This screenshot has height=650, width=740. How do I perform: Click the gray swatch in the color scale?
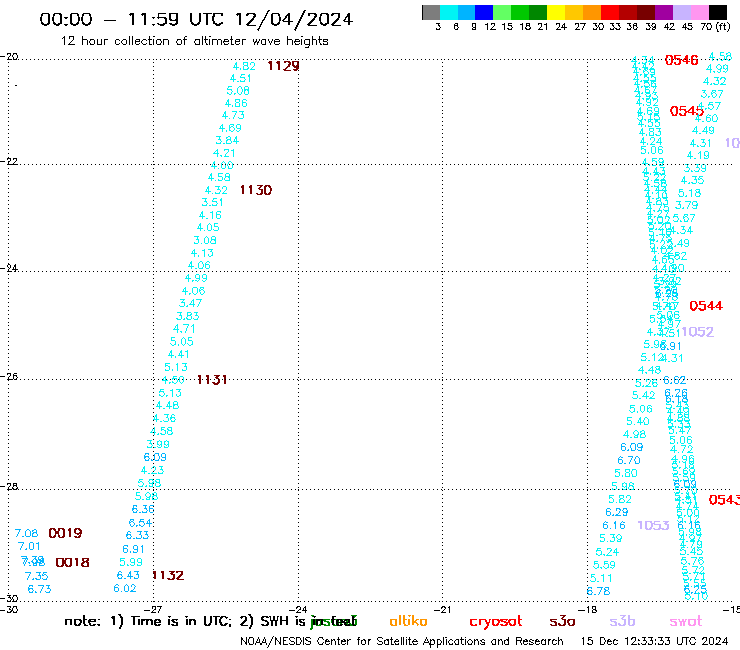tap(431, 12)
